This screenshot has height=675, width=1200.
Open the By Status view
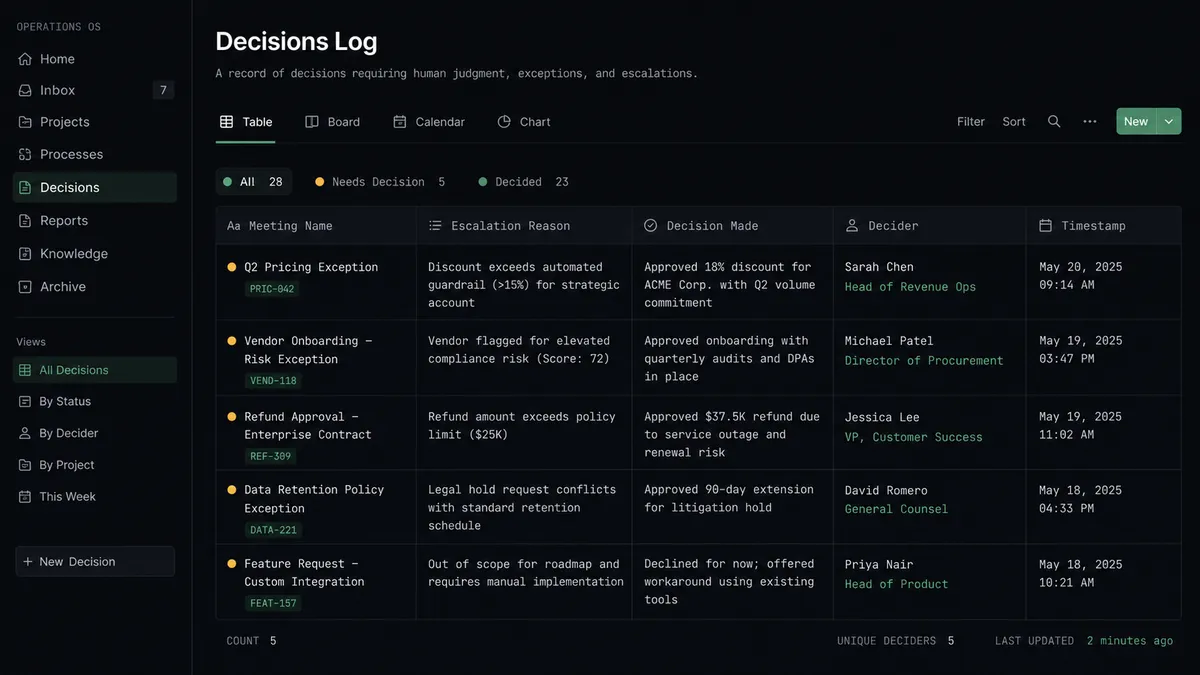[x=96, y=401]
